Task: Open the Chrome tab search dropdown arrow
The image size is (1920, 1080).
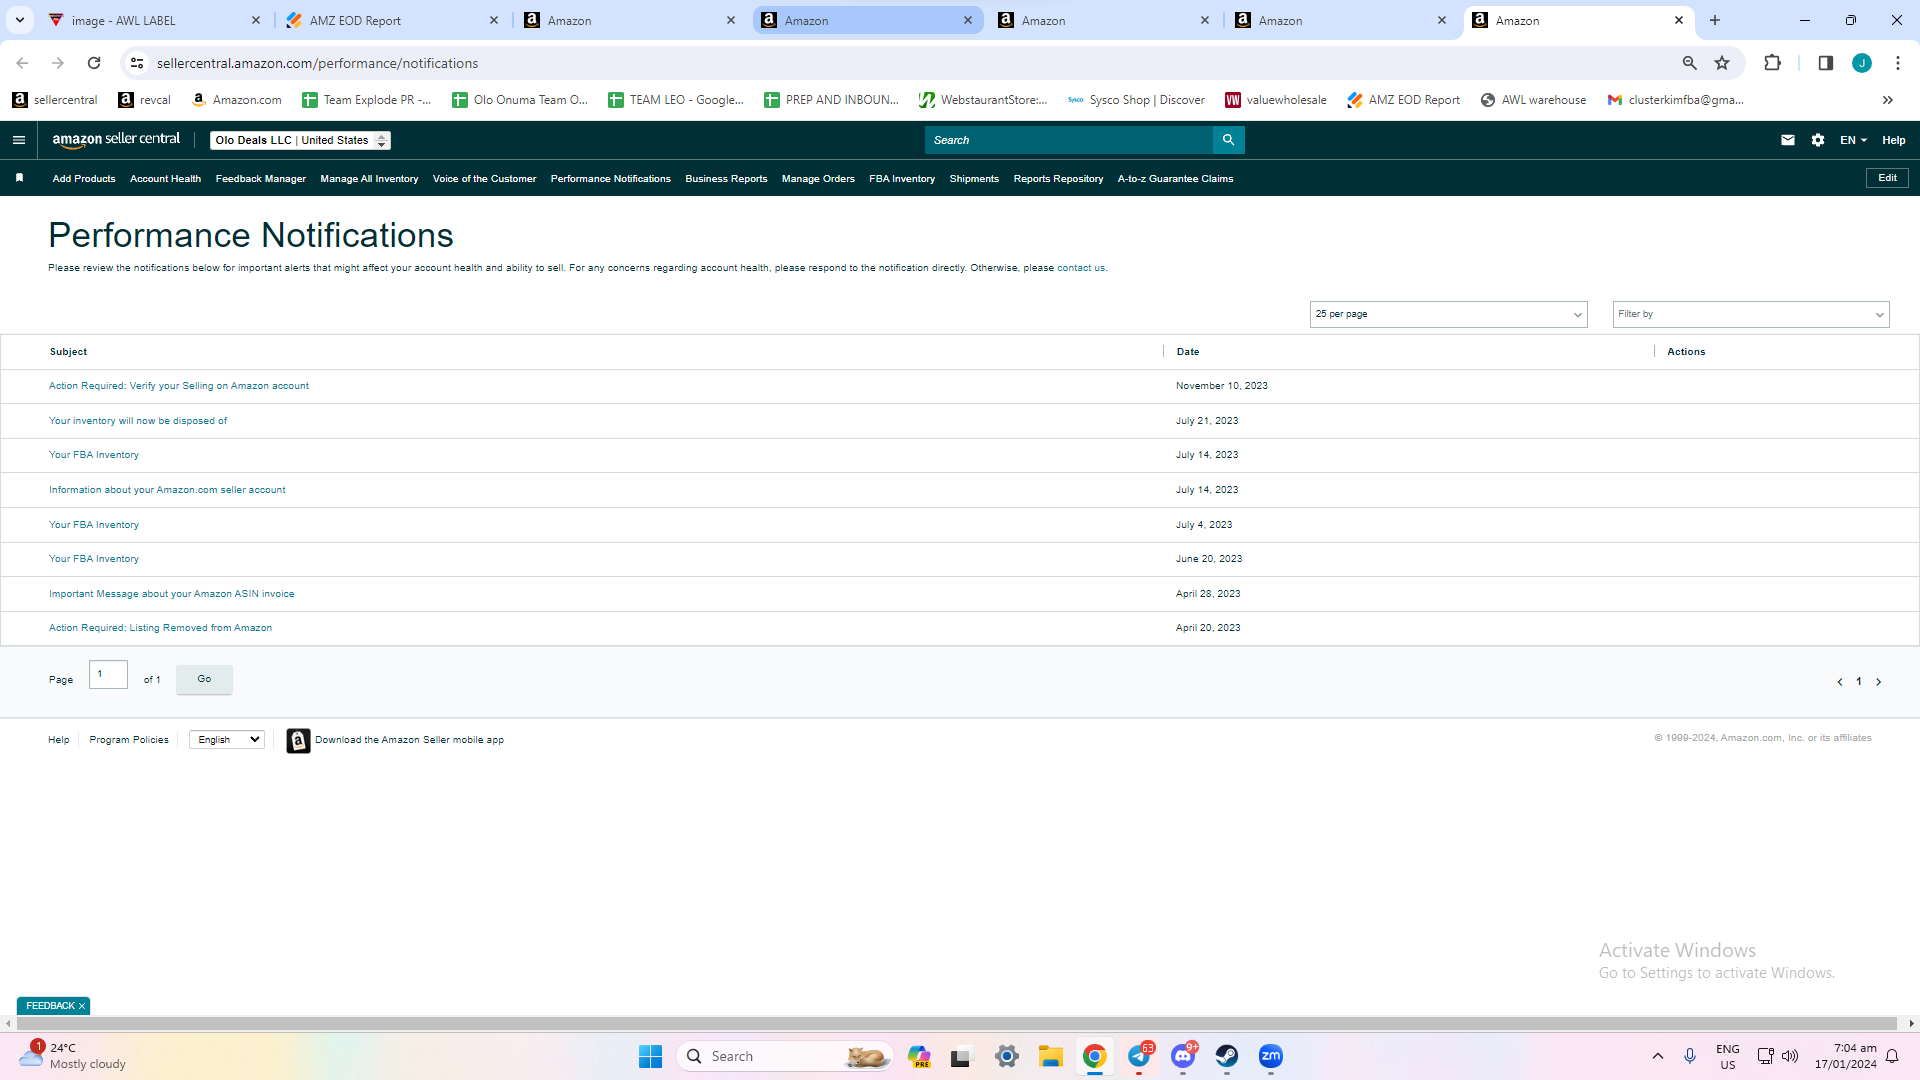Action: (20, 20)
